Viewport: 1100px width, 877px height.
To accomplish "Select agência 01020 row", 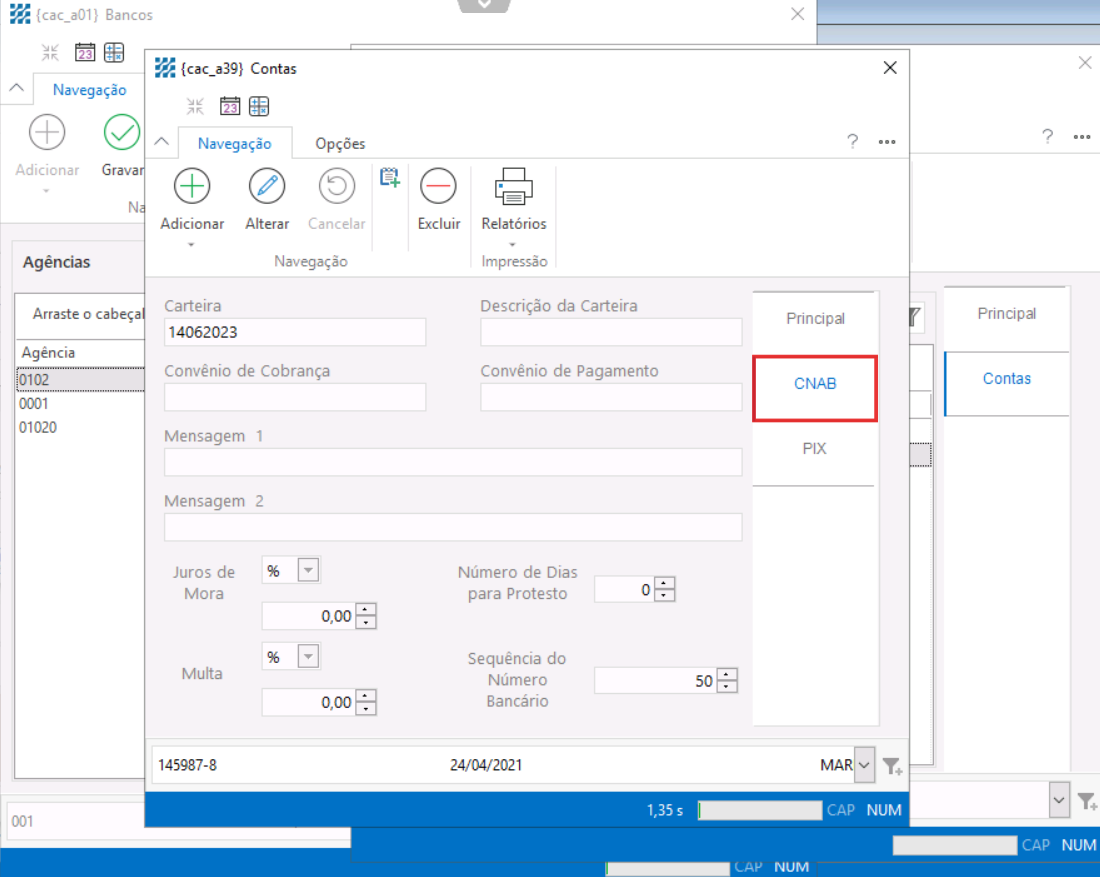I will point(79,427).
